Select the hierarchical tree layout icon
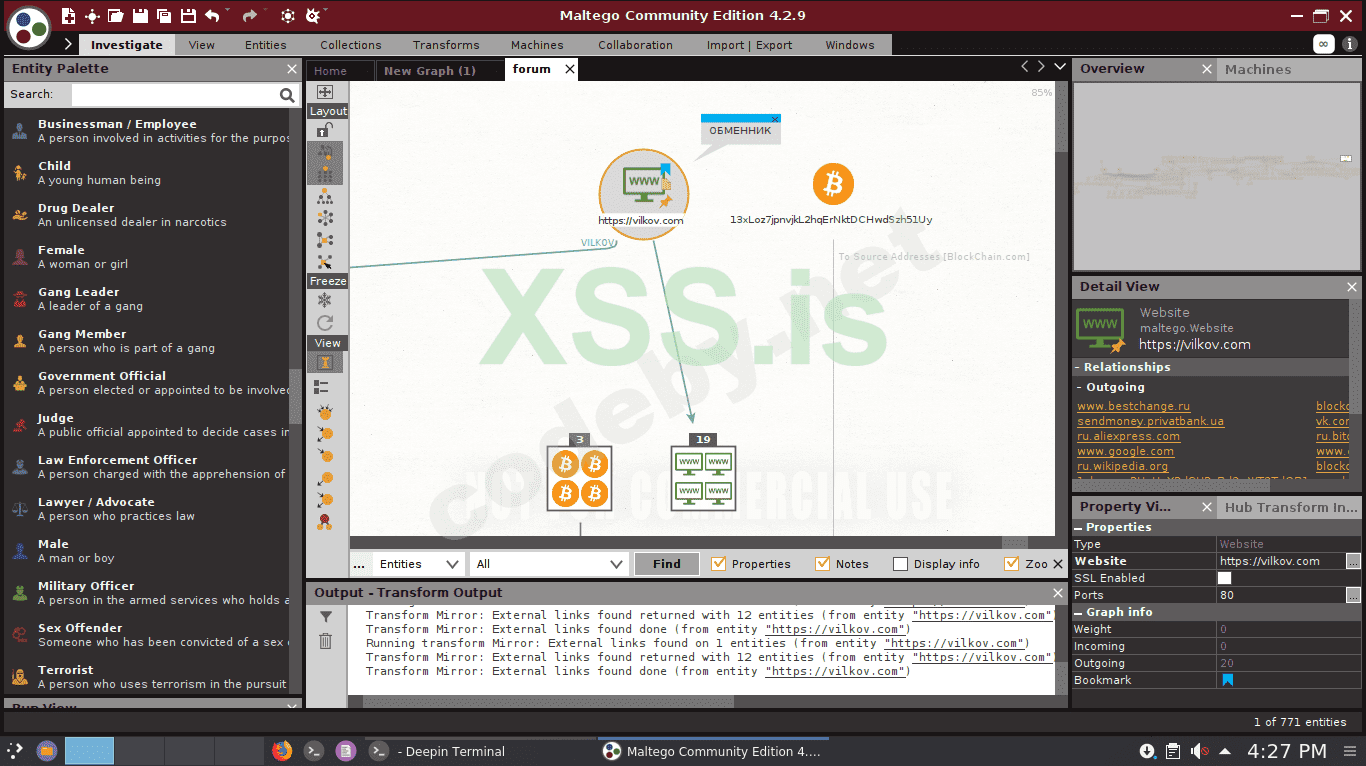 pos(325,196)
